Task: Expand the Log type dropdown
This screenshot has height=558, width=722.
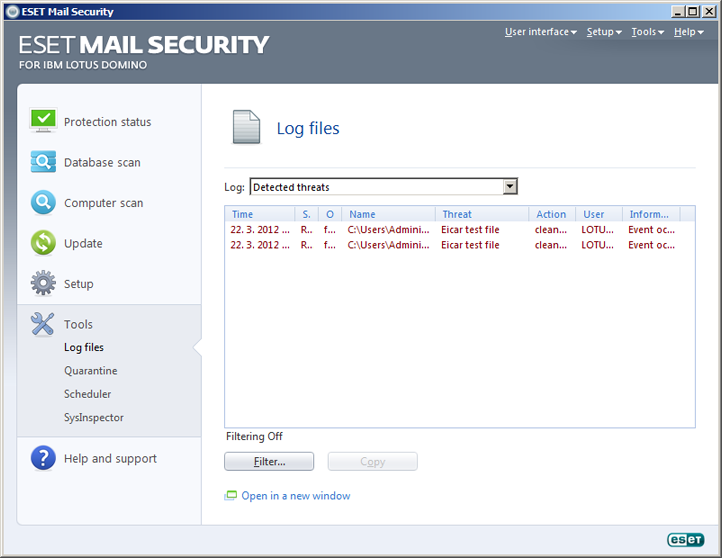Action: click(510, 187)
